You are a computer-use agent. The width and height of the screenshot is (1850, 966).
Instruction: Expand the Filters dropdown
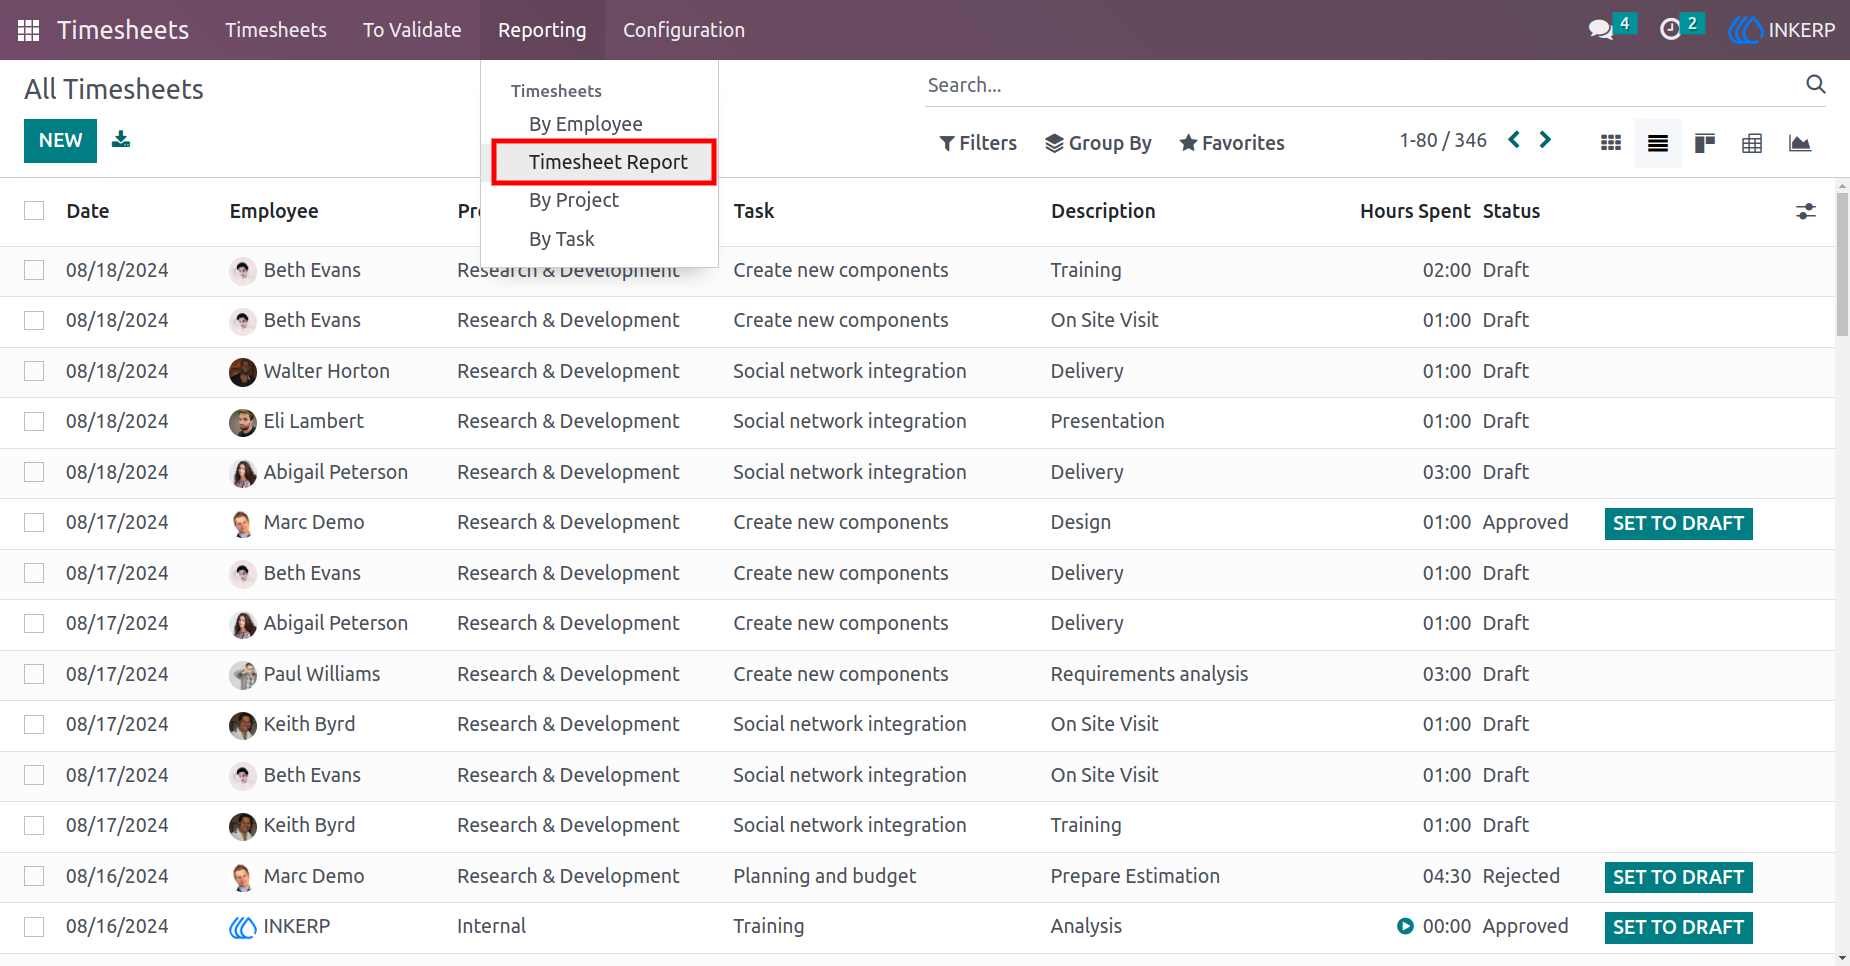[978, 143]
